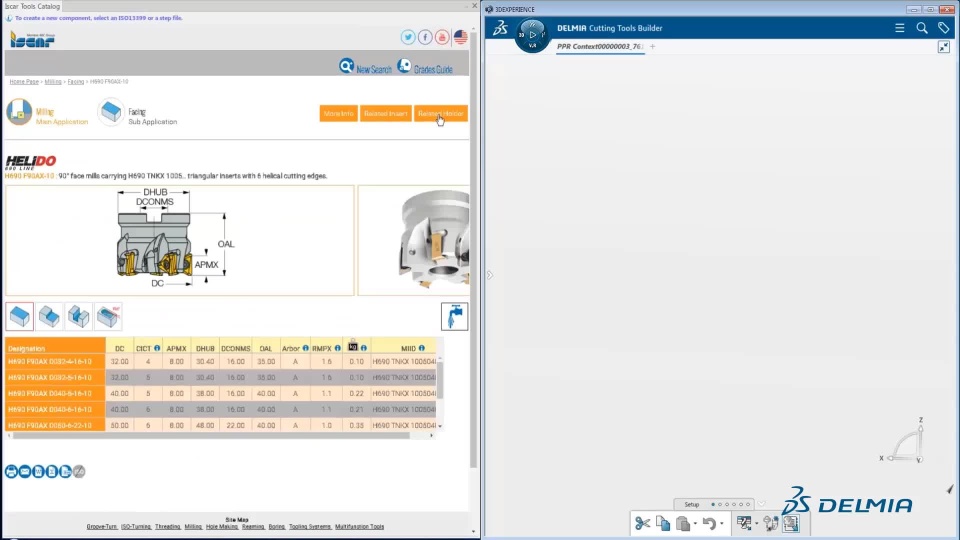Image resolution: width=960 pixels, height=540 pixels.
Task: Open the face mill dimension drawing
Action: pyautogui.click(x=179, y=241)
